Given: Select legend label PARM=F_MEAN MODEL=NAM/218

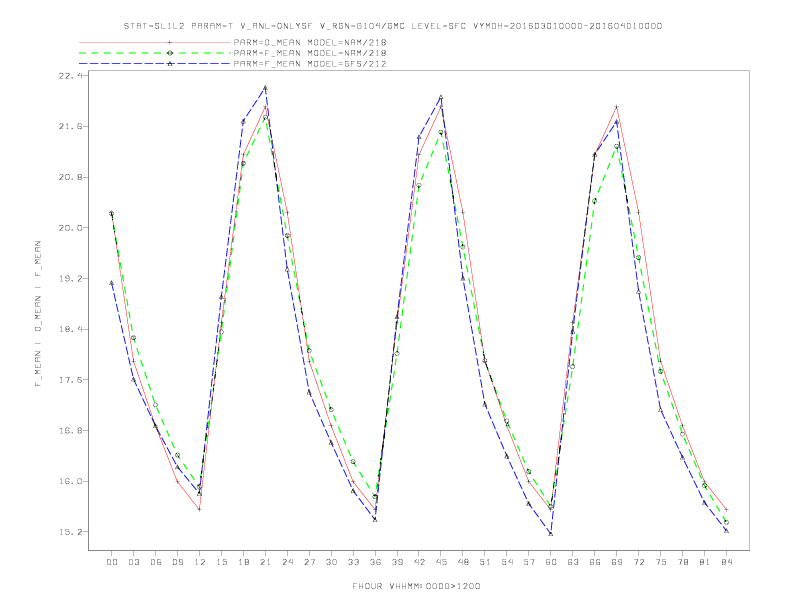Looking at the screenshot, I should (x=310, y=53).
